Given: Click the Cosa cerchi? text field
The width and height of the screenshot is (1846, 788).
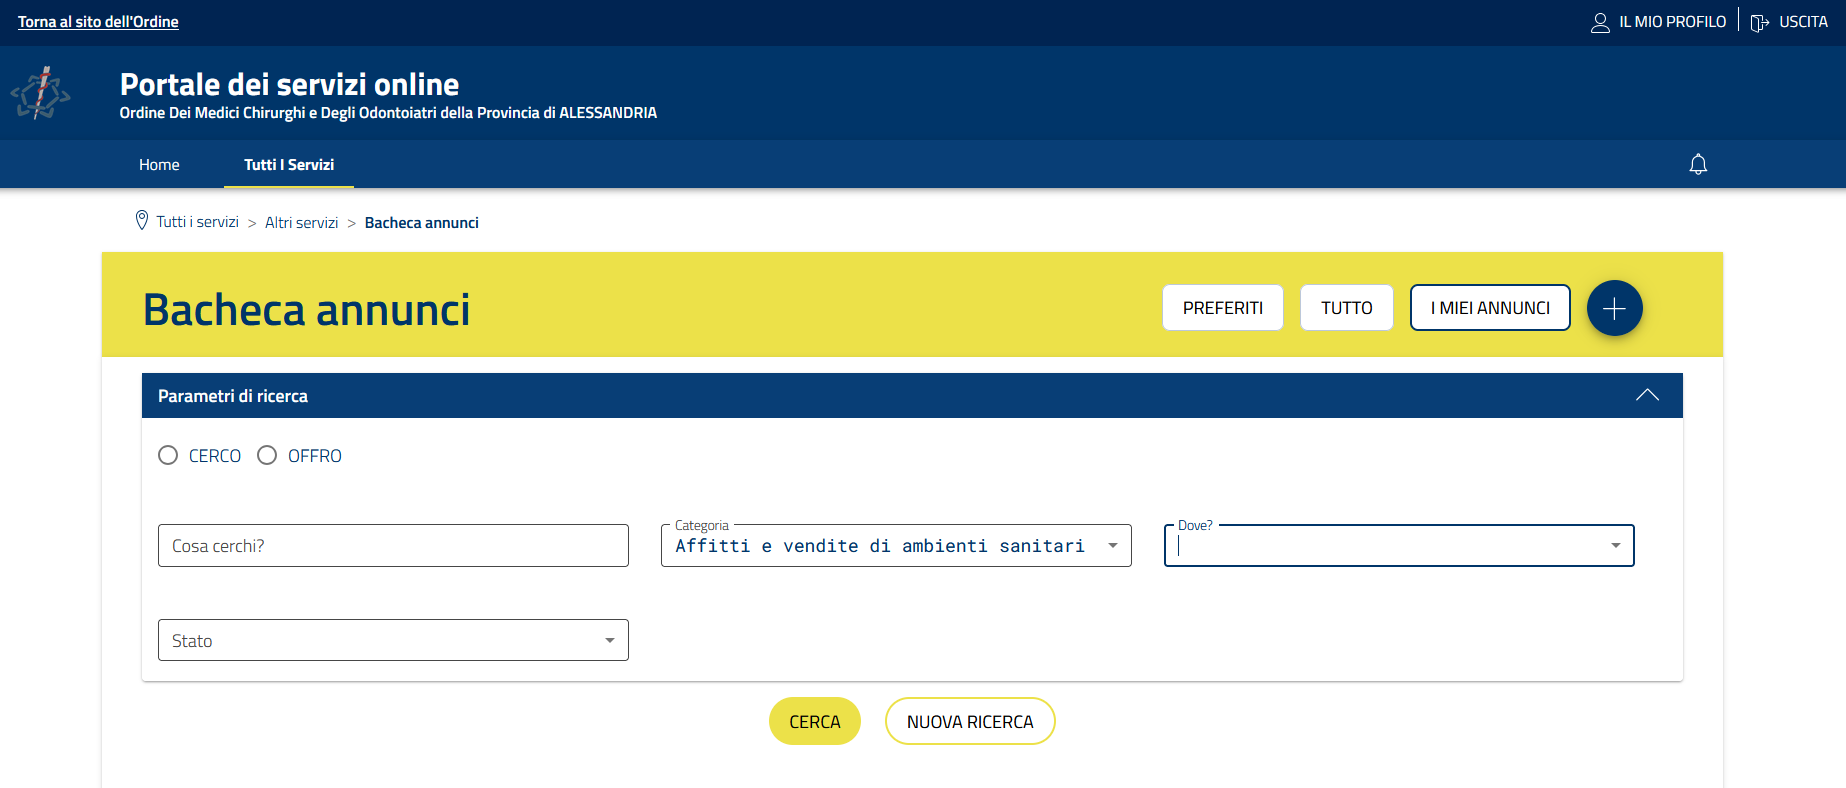Looking at the screenshot, I should pos(393,546).
